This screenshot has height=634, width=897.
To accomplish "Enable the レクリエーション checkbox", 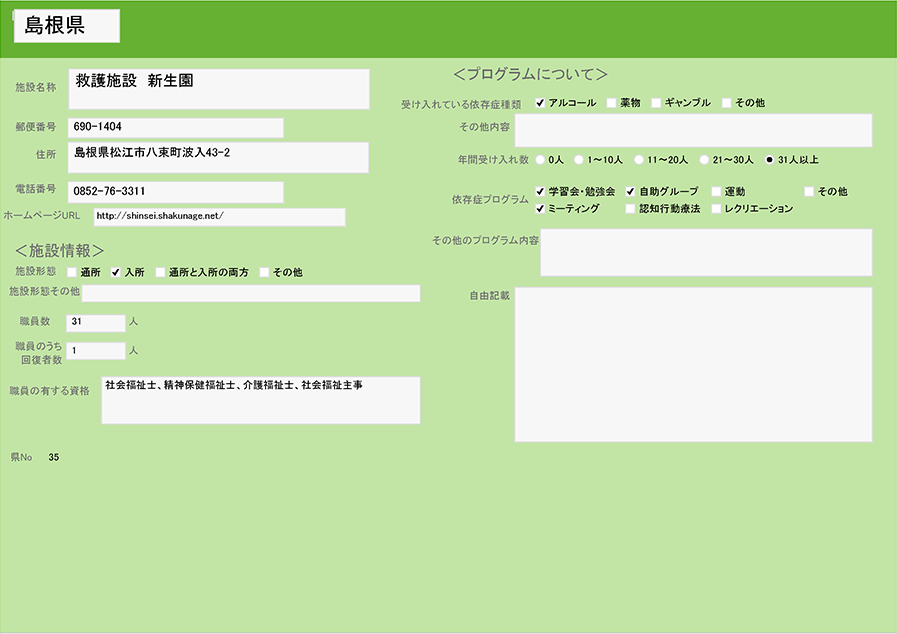I will (716, 209).
